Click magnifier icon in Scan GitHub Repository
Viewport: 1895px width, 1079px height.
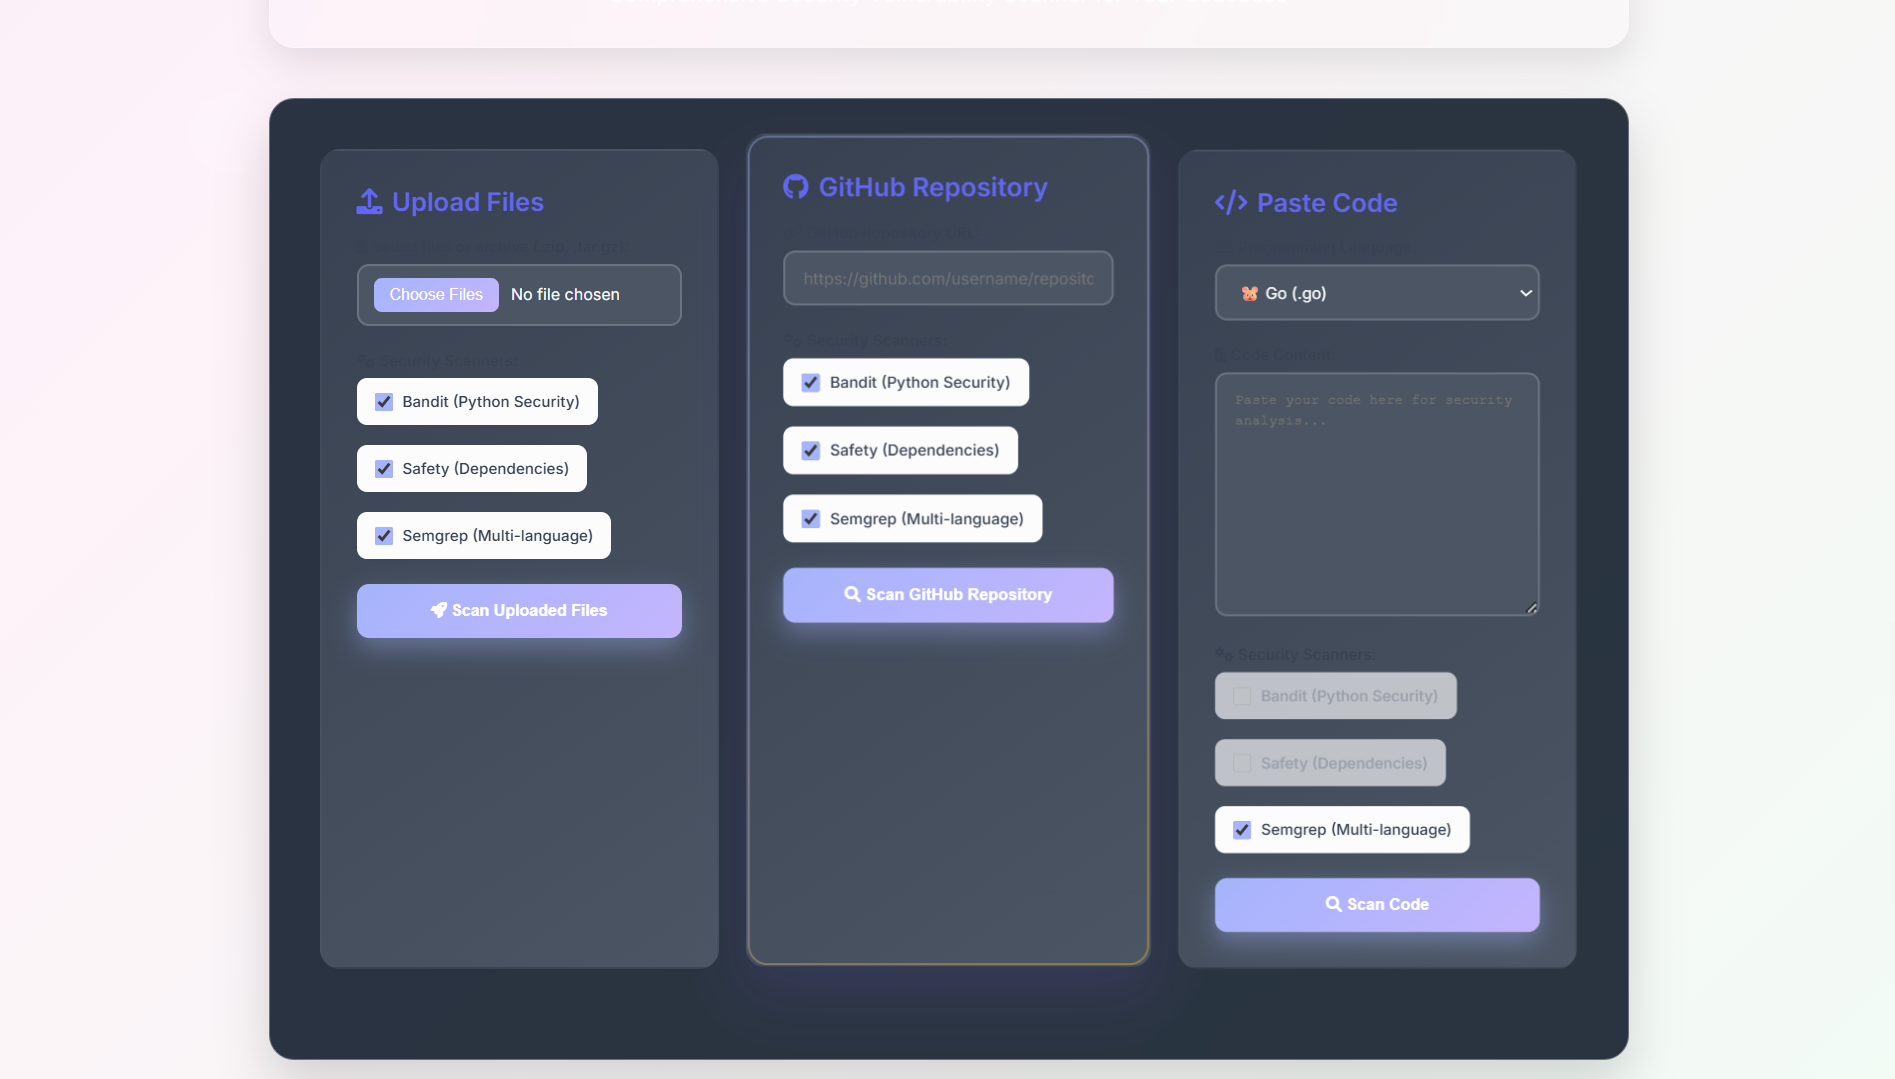coord(852,594)
